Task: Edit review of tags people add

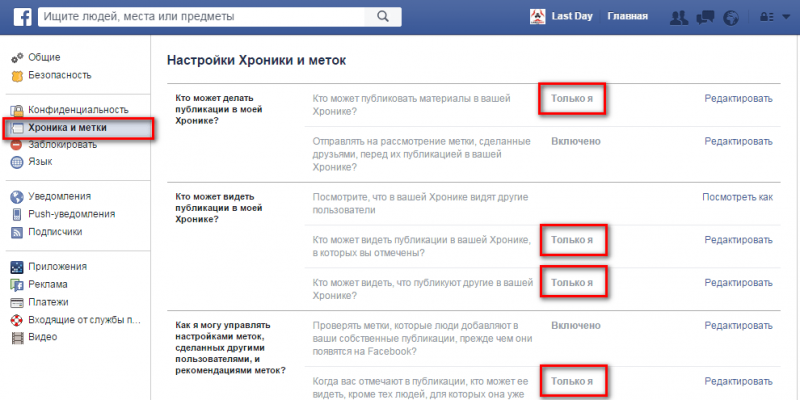Action: pyautogui.click(x=738, y=326)
